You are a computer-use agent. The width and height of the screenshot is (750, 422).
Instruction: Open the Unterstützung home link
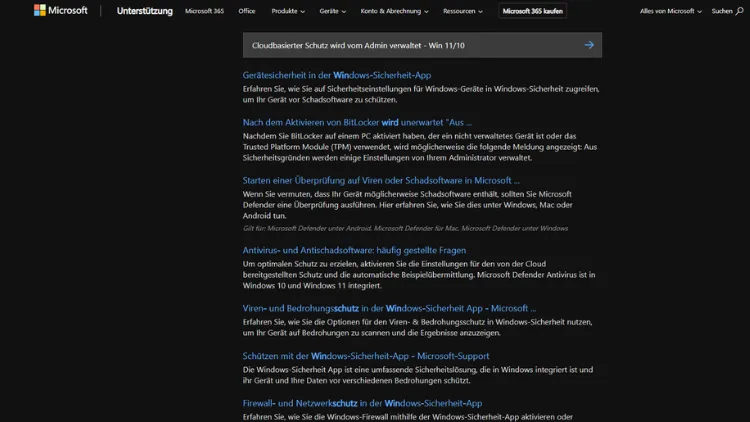tap(144, 11)
